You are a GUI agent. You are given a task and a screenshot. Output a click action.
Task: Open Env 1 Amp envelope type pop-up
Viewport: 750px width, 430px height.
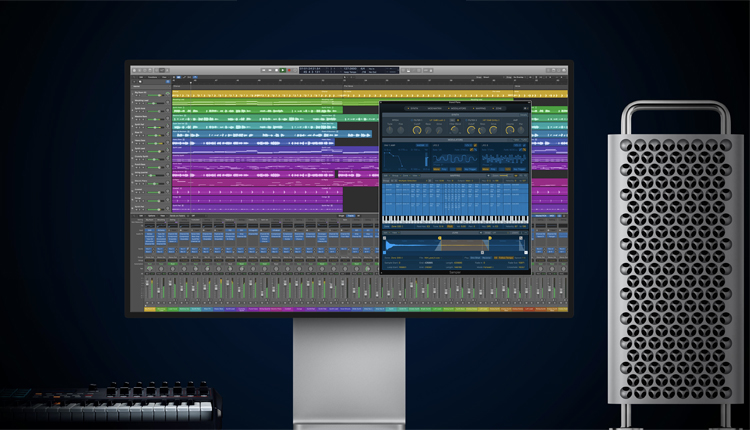pyautogui.click(x=422, y=145)
